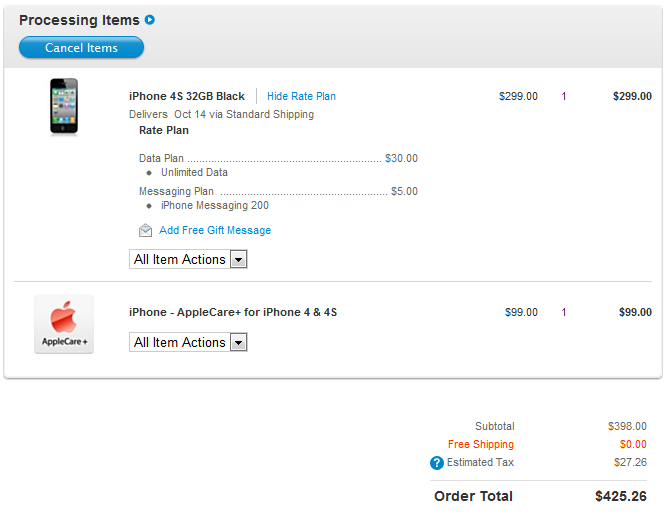The image size is (666, 515).
Task: Click the $99.00 bold AppleCare+ line total
Action: click(635, 312)
